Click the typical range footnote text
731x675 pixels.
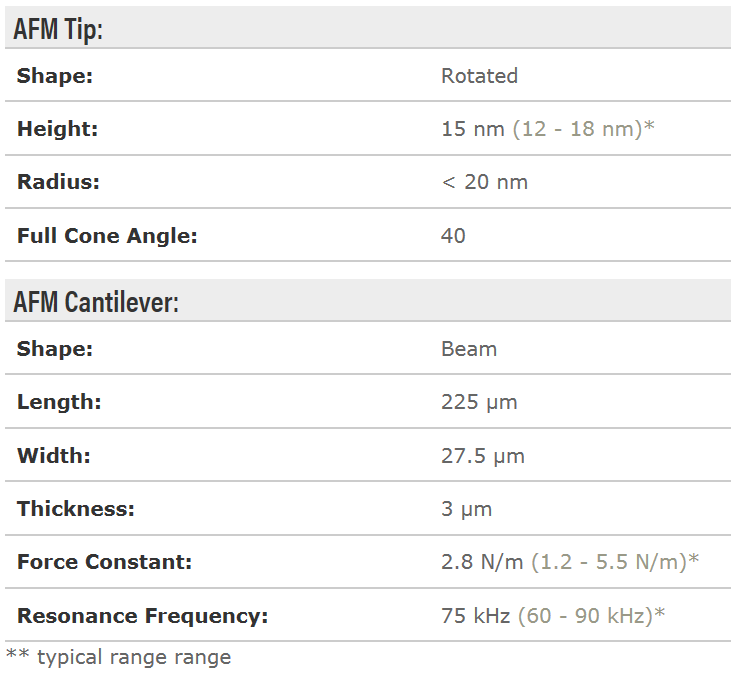(x=118, y=657)
